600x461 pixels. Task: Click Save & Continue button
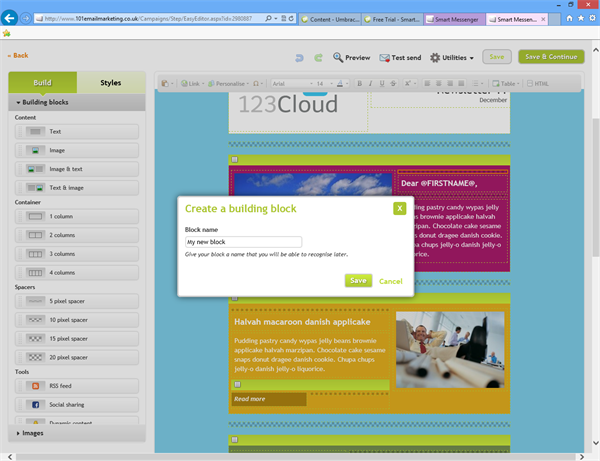pos(551,57)
